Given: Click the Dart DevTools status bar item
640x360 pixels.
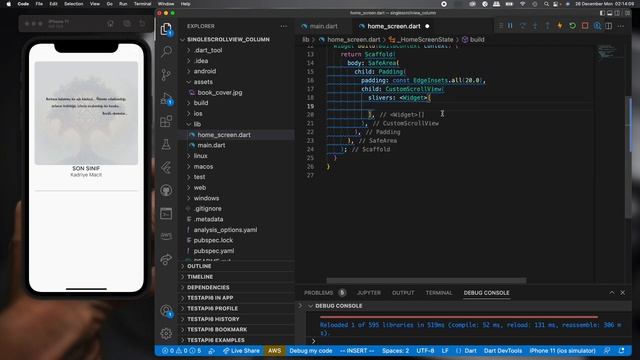Looking at the screenshot, I should [503, 351].
